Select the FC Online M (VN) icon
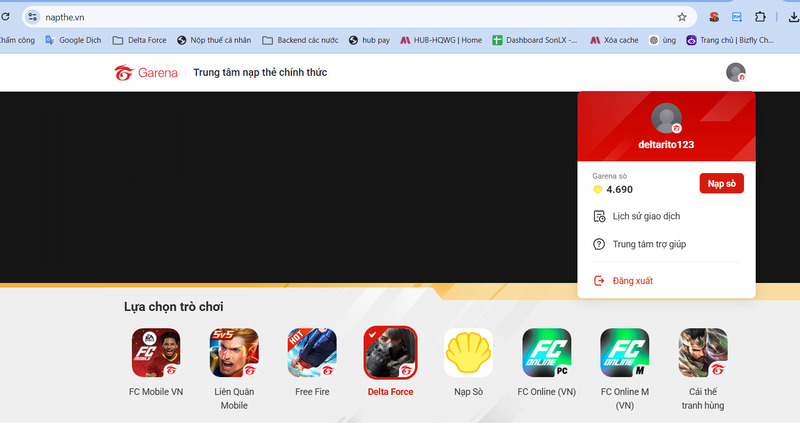Image resolution: width=800 pixels, height=427 pixels. (x=625, y=353)
